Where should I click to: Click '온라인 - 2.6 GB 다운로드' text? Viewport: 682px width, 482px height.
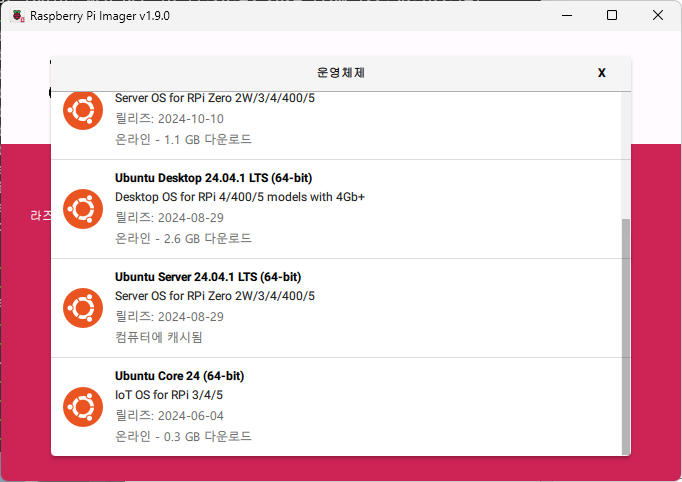point(183,238)
